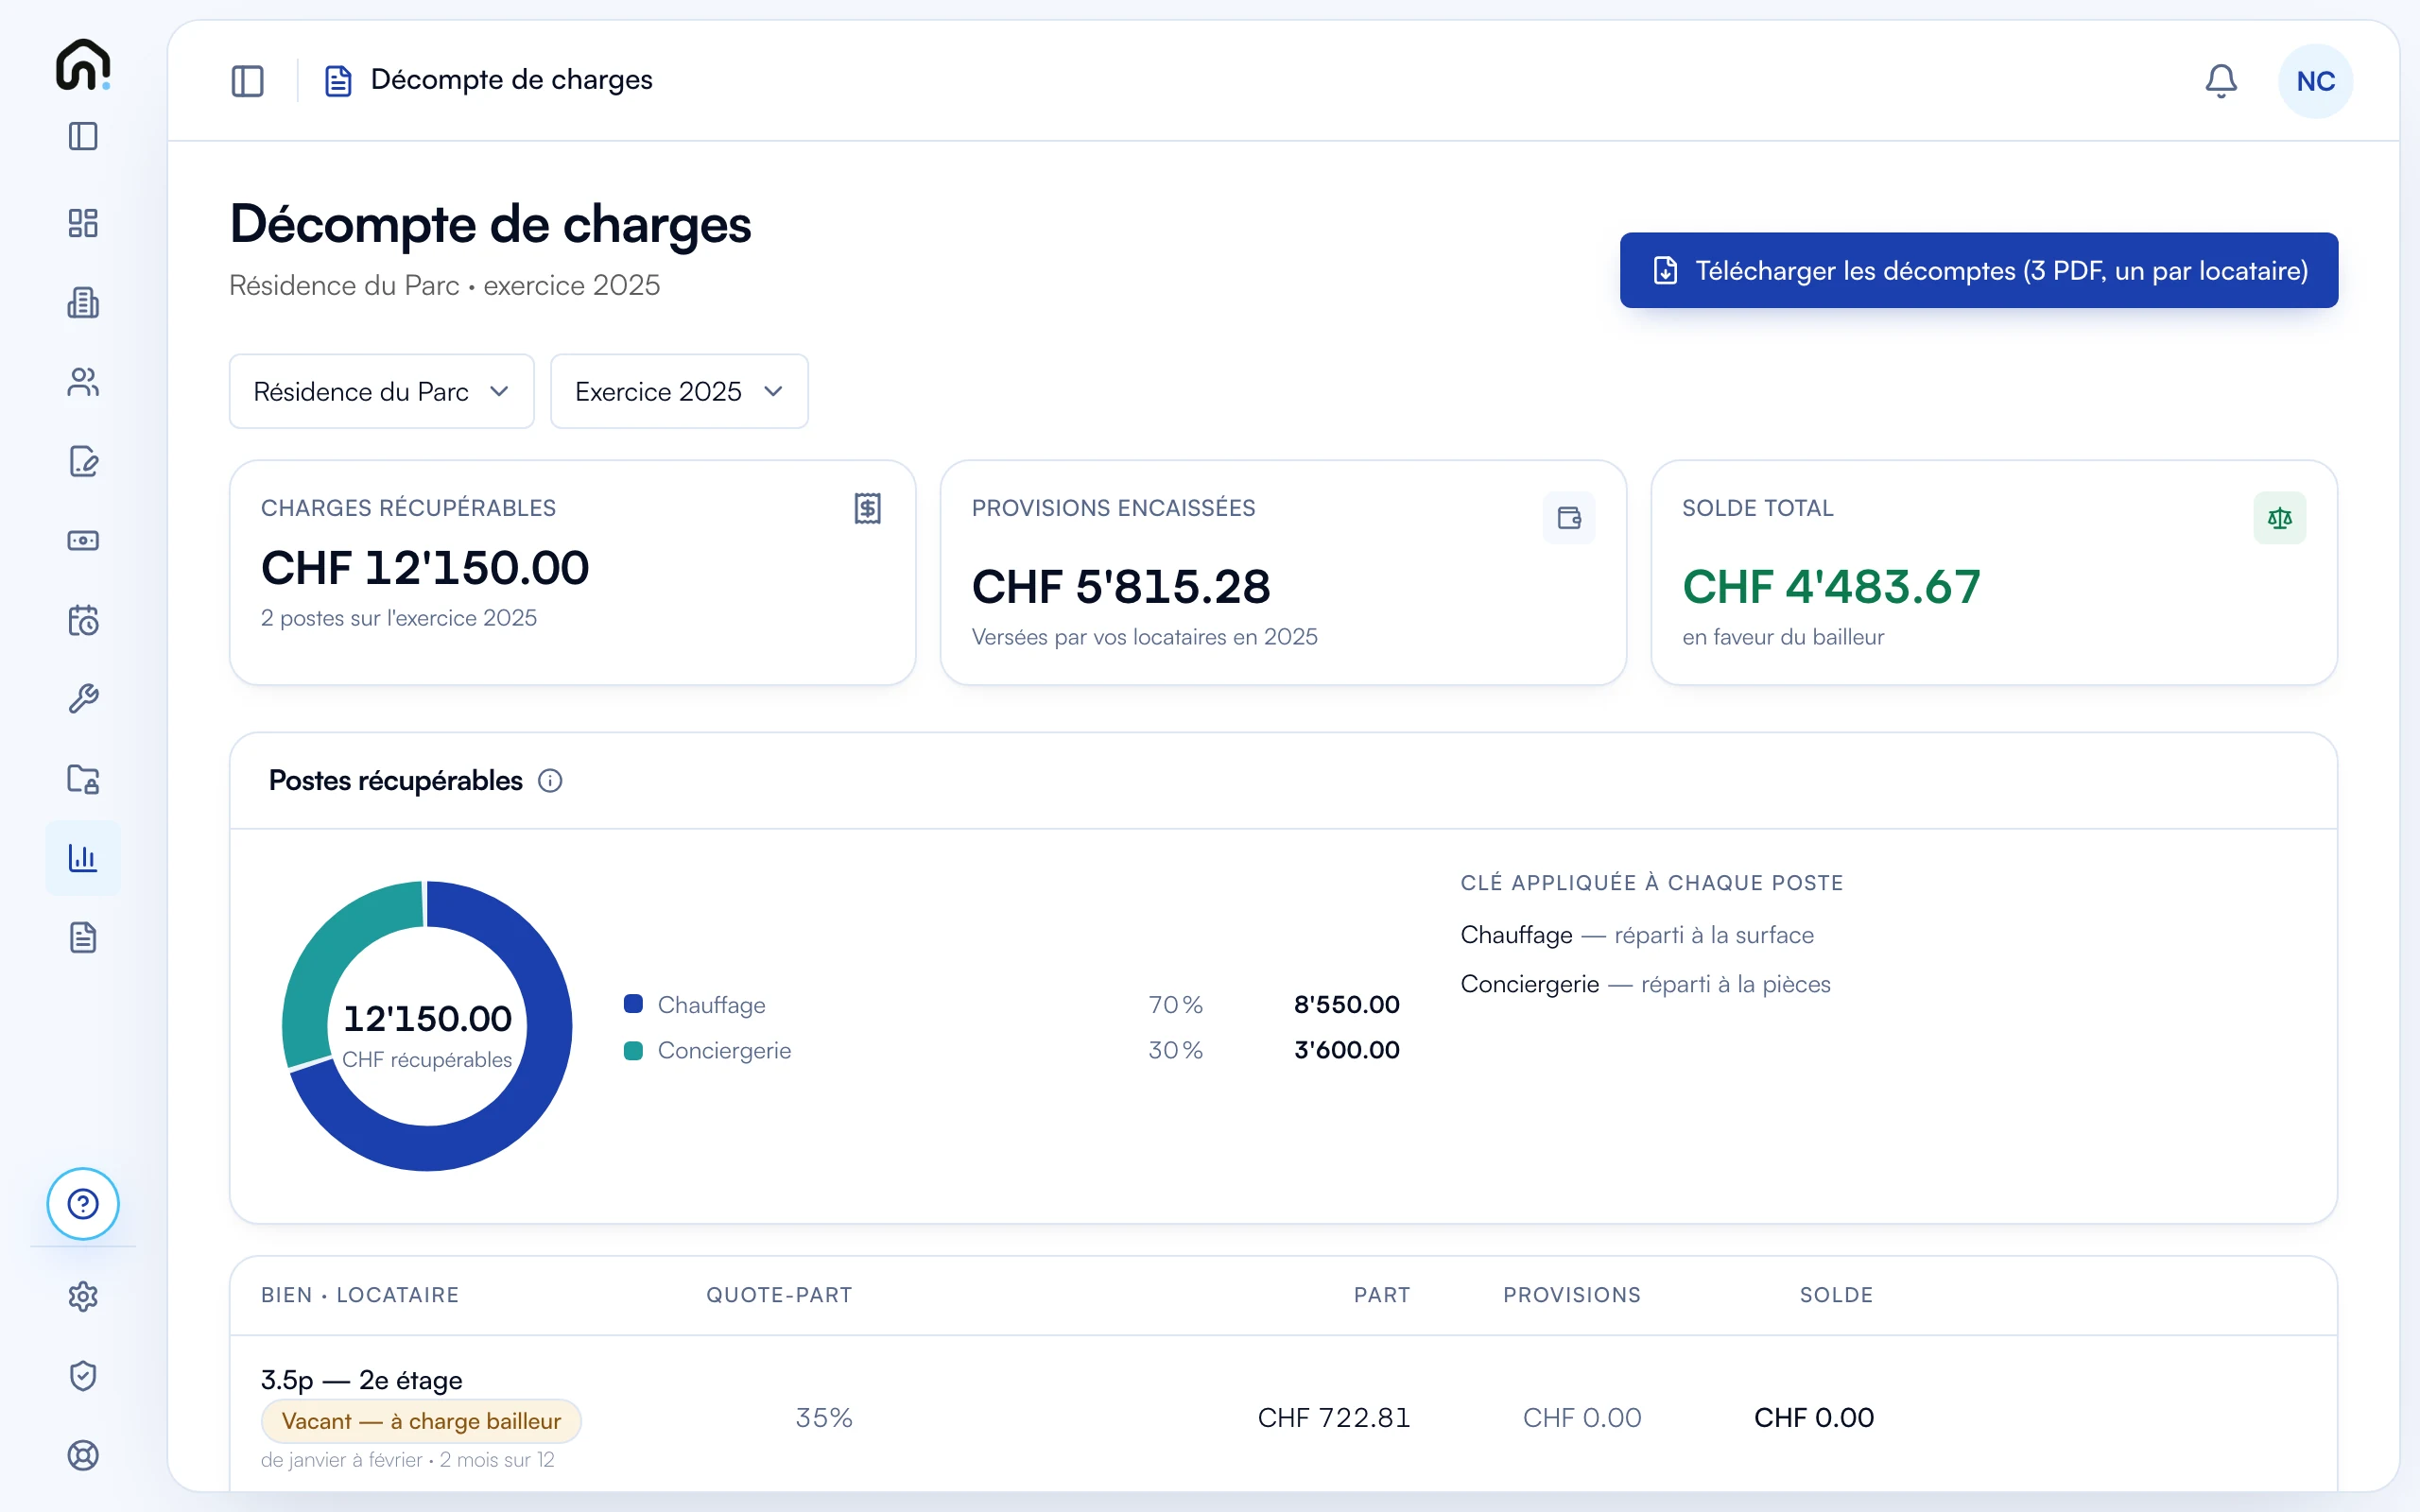
Task: Select the active charts icon menu item
Action: click(x=83, y=858)
